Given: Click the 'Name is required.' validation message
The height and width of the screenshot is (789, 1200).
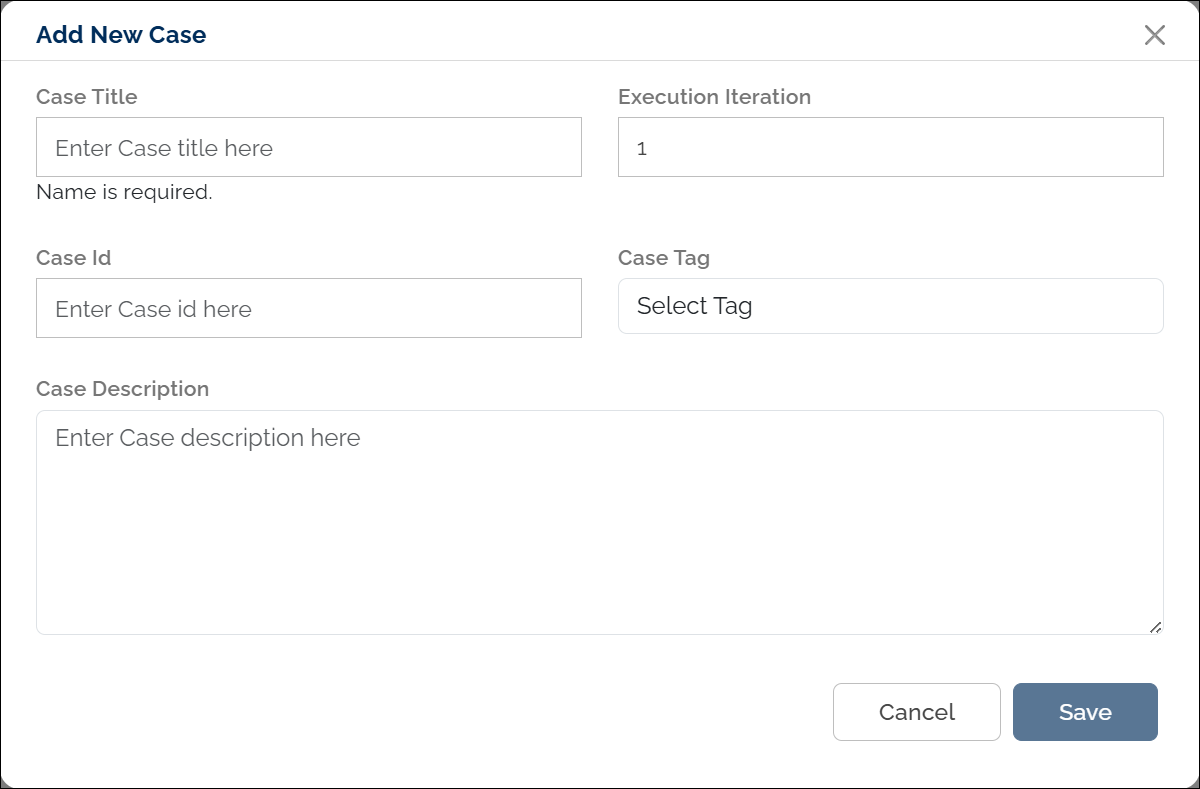Looking at the screenshot, I should tap(124, 192).
